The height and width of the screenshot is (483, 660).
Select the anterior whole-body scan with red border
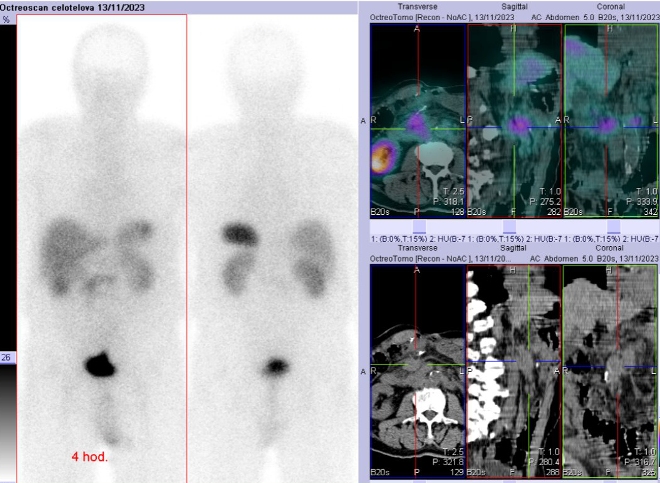[x=101, y=248]
